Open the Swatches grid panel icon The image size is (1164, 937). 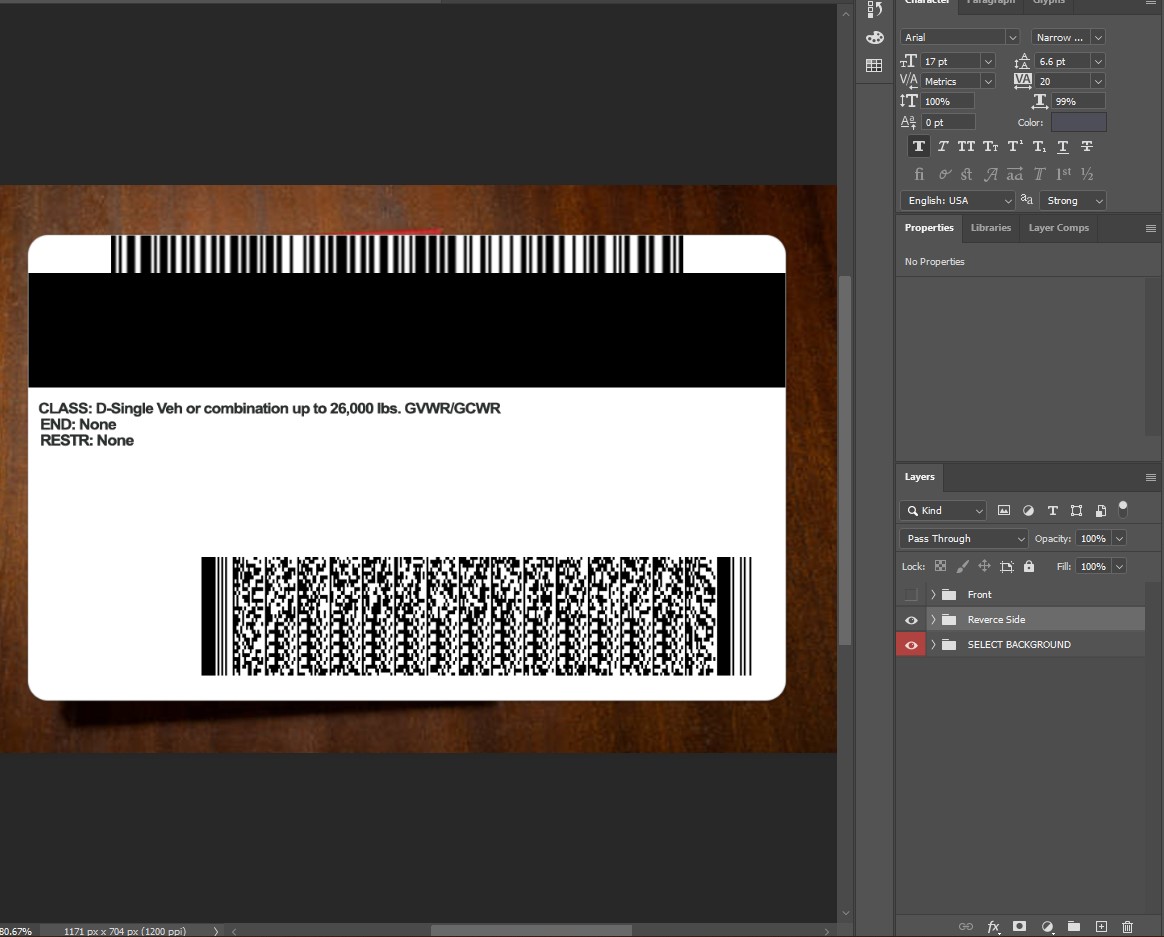pos(874,65)
